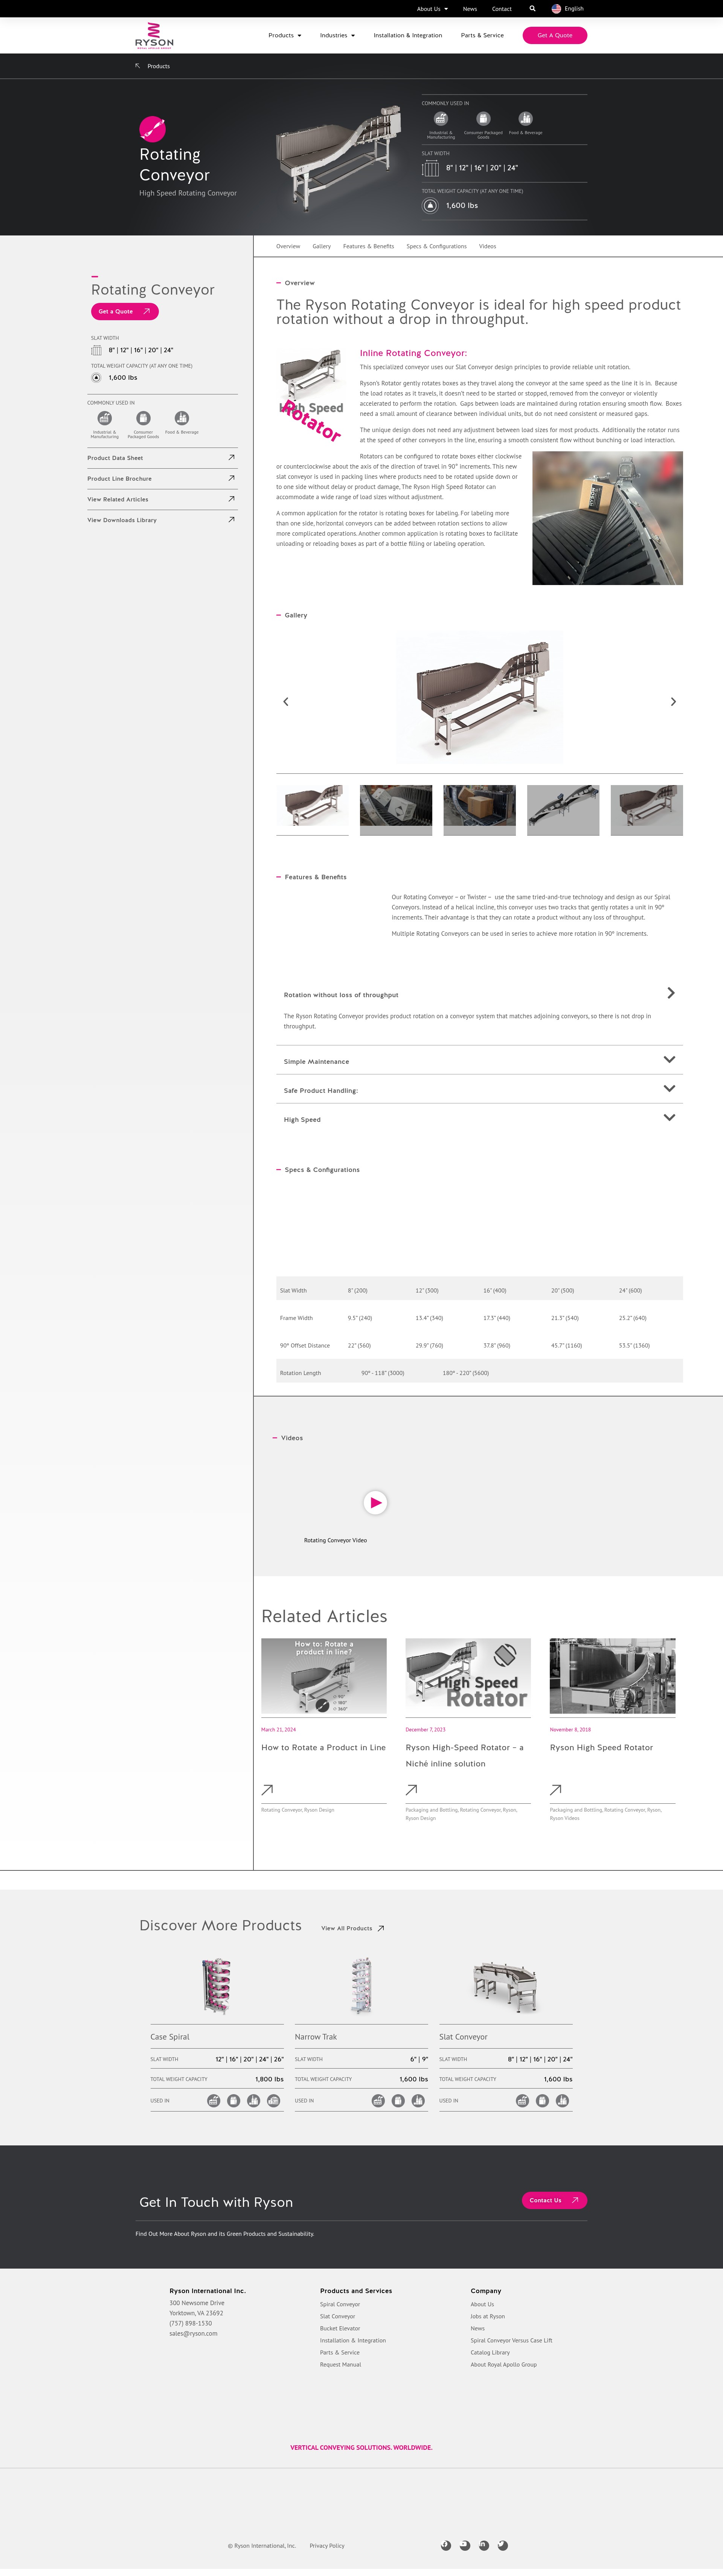
Task: Expand the Safe Product Handling accordion
Action: point(479,1089)
